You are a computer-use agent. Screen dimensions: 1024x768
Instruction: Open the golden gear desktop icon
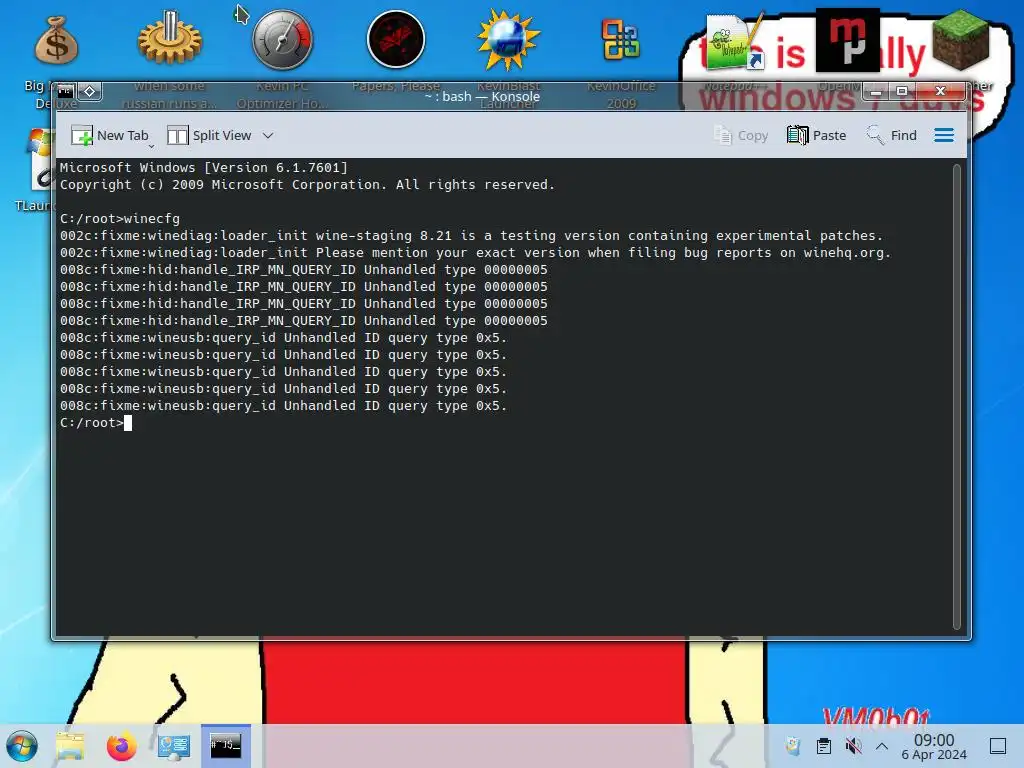(x=170, y=39)
